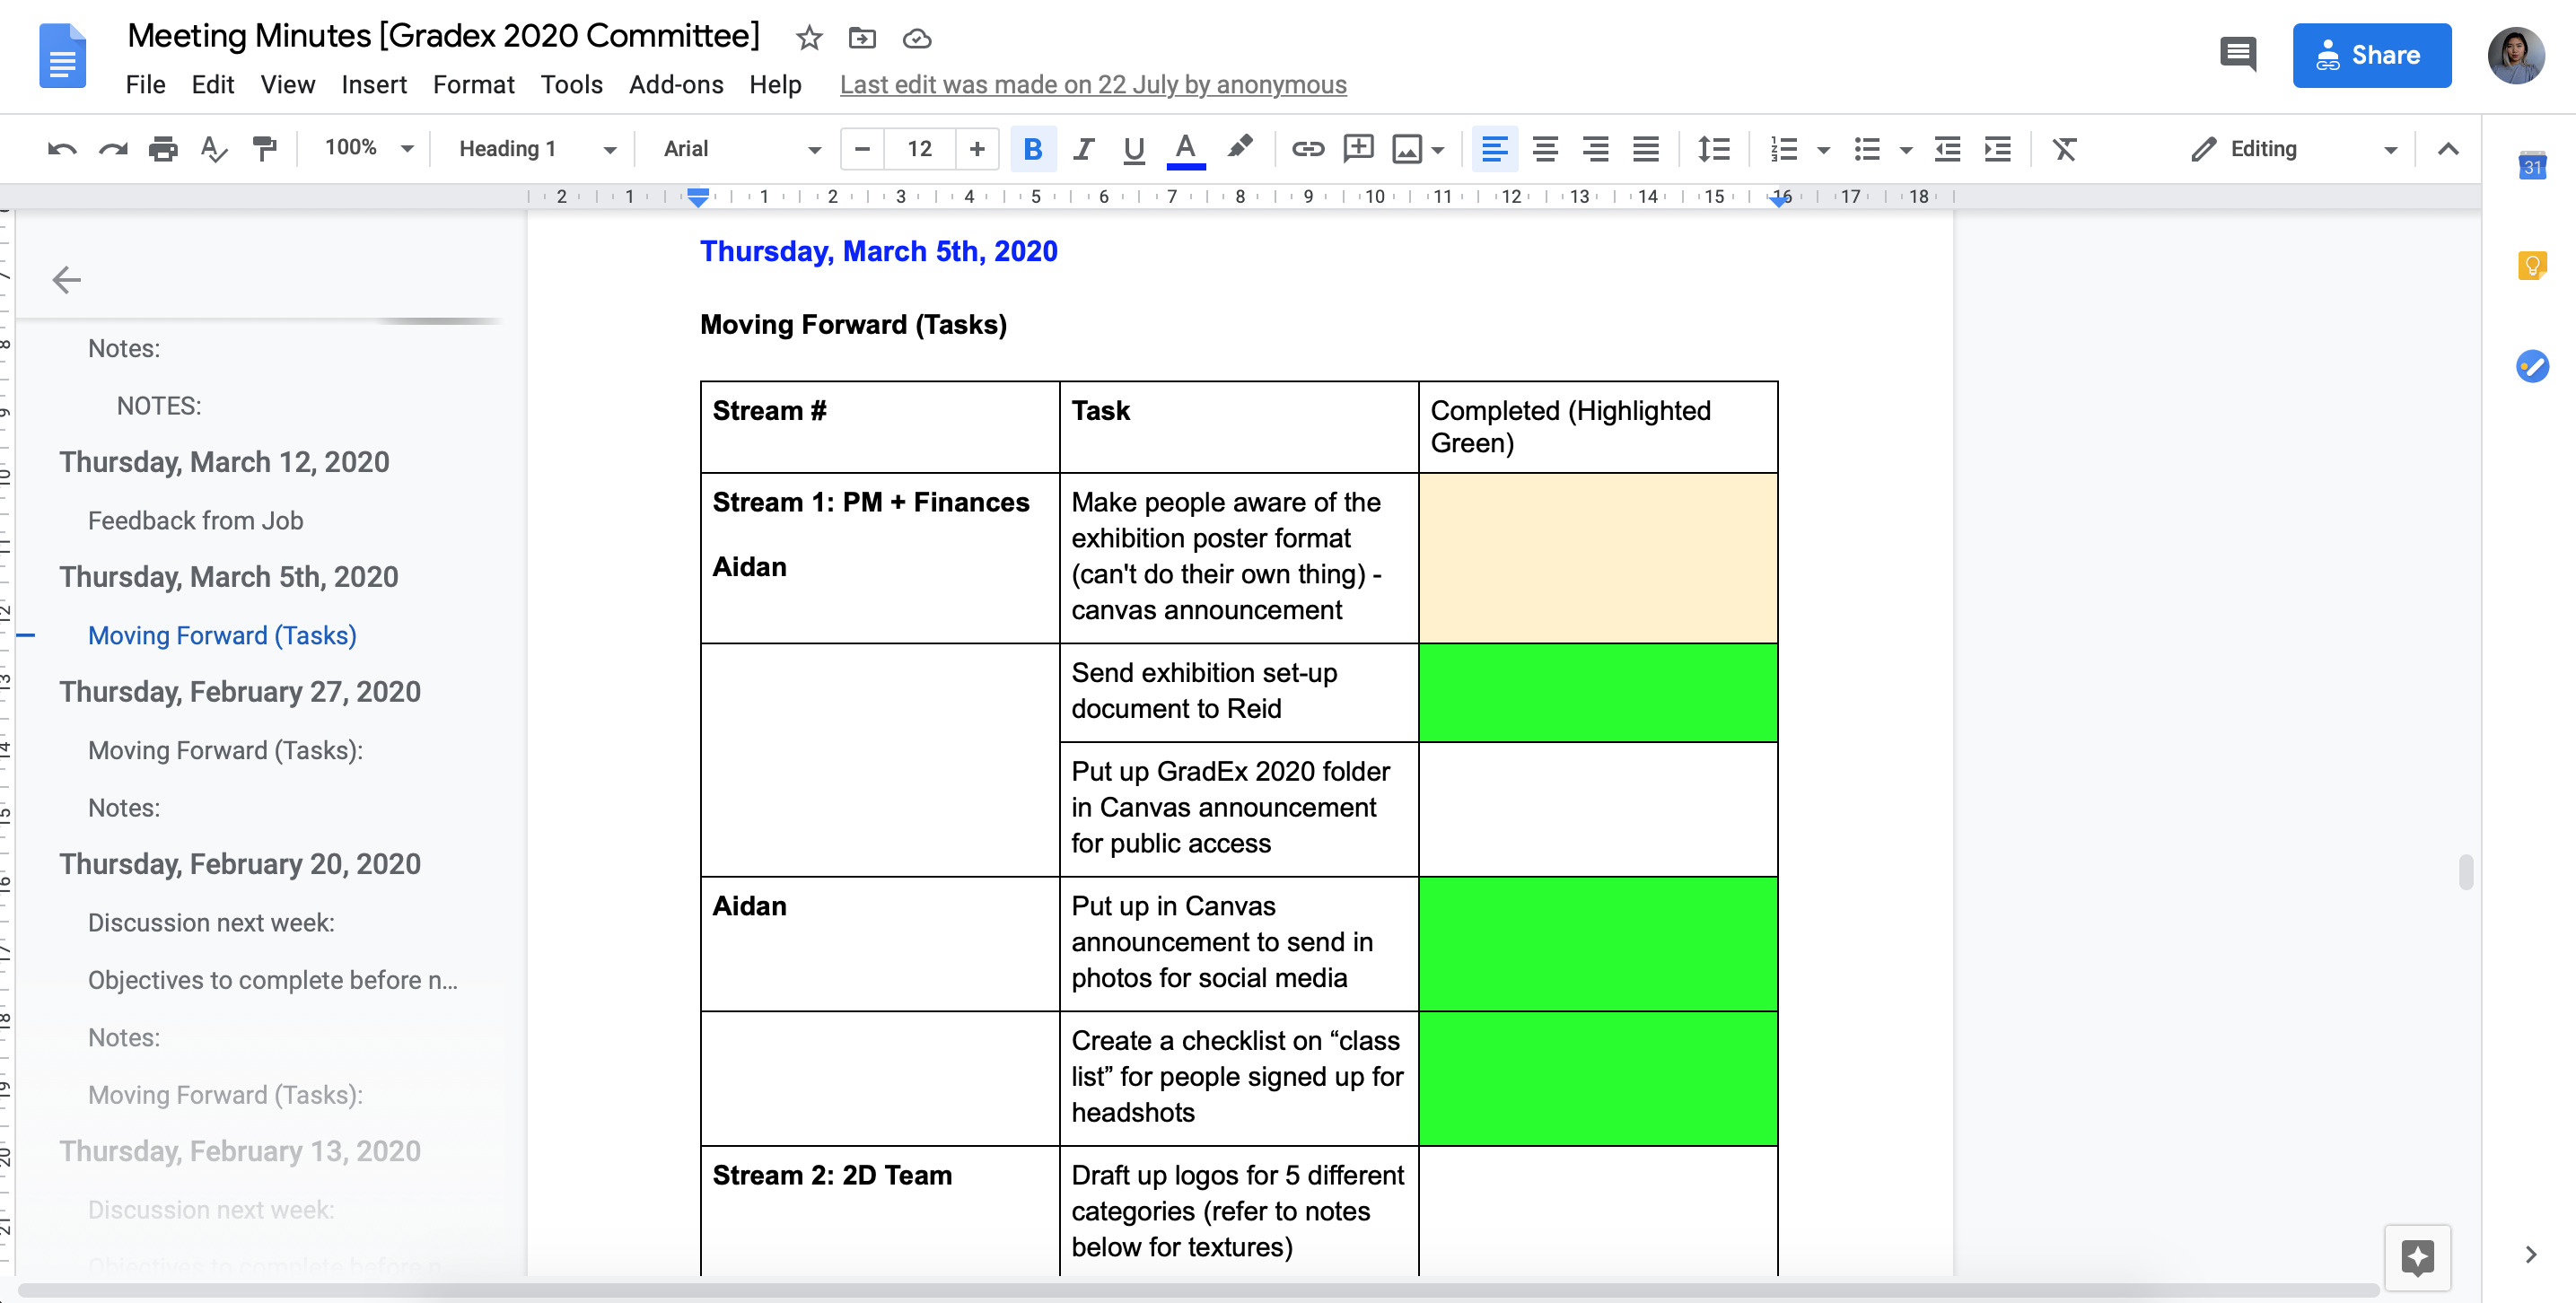Clear formatting
This screenshot has width=2576, height=1303.
[x=2065, y=149]
